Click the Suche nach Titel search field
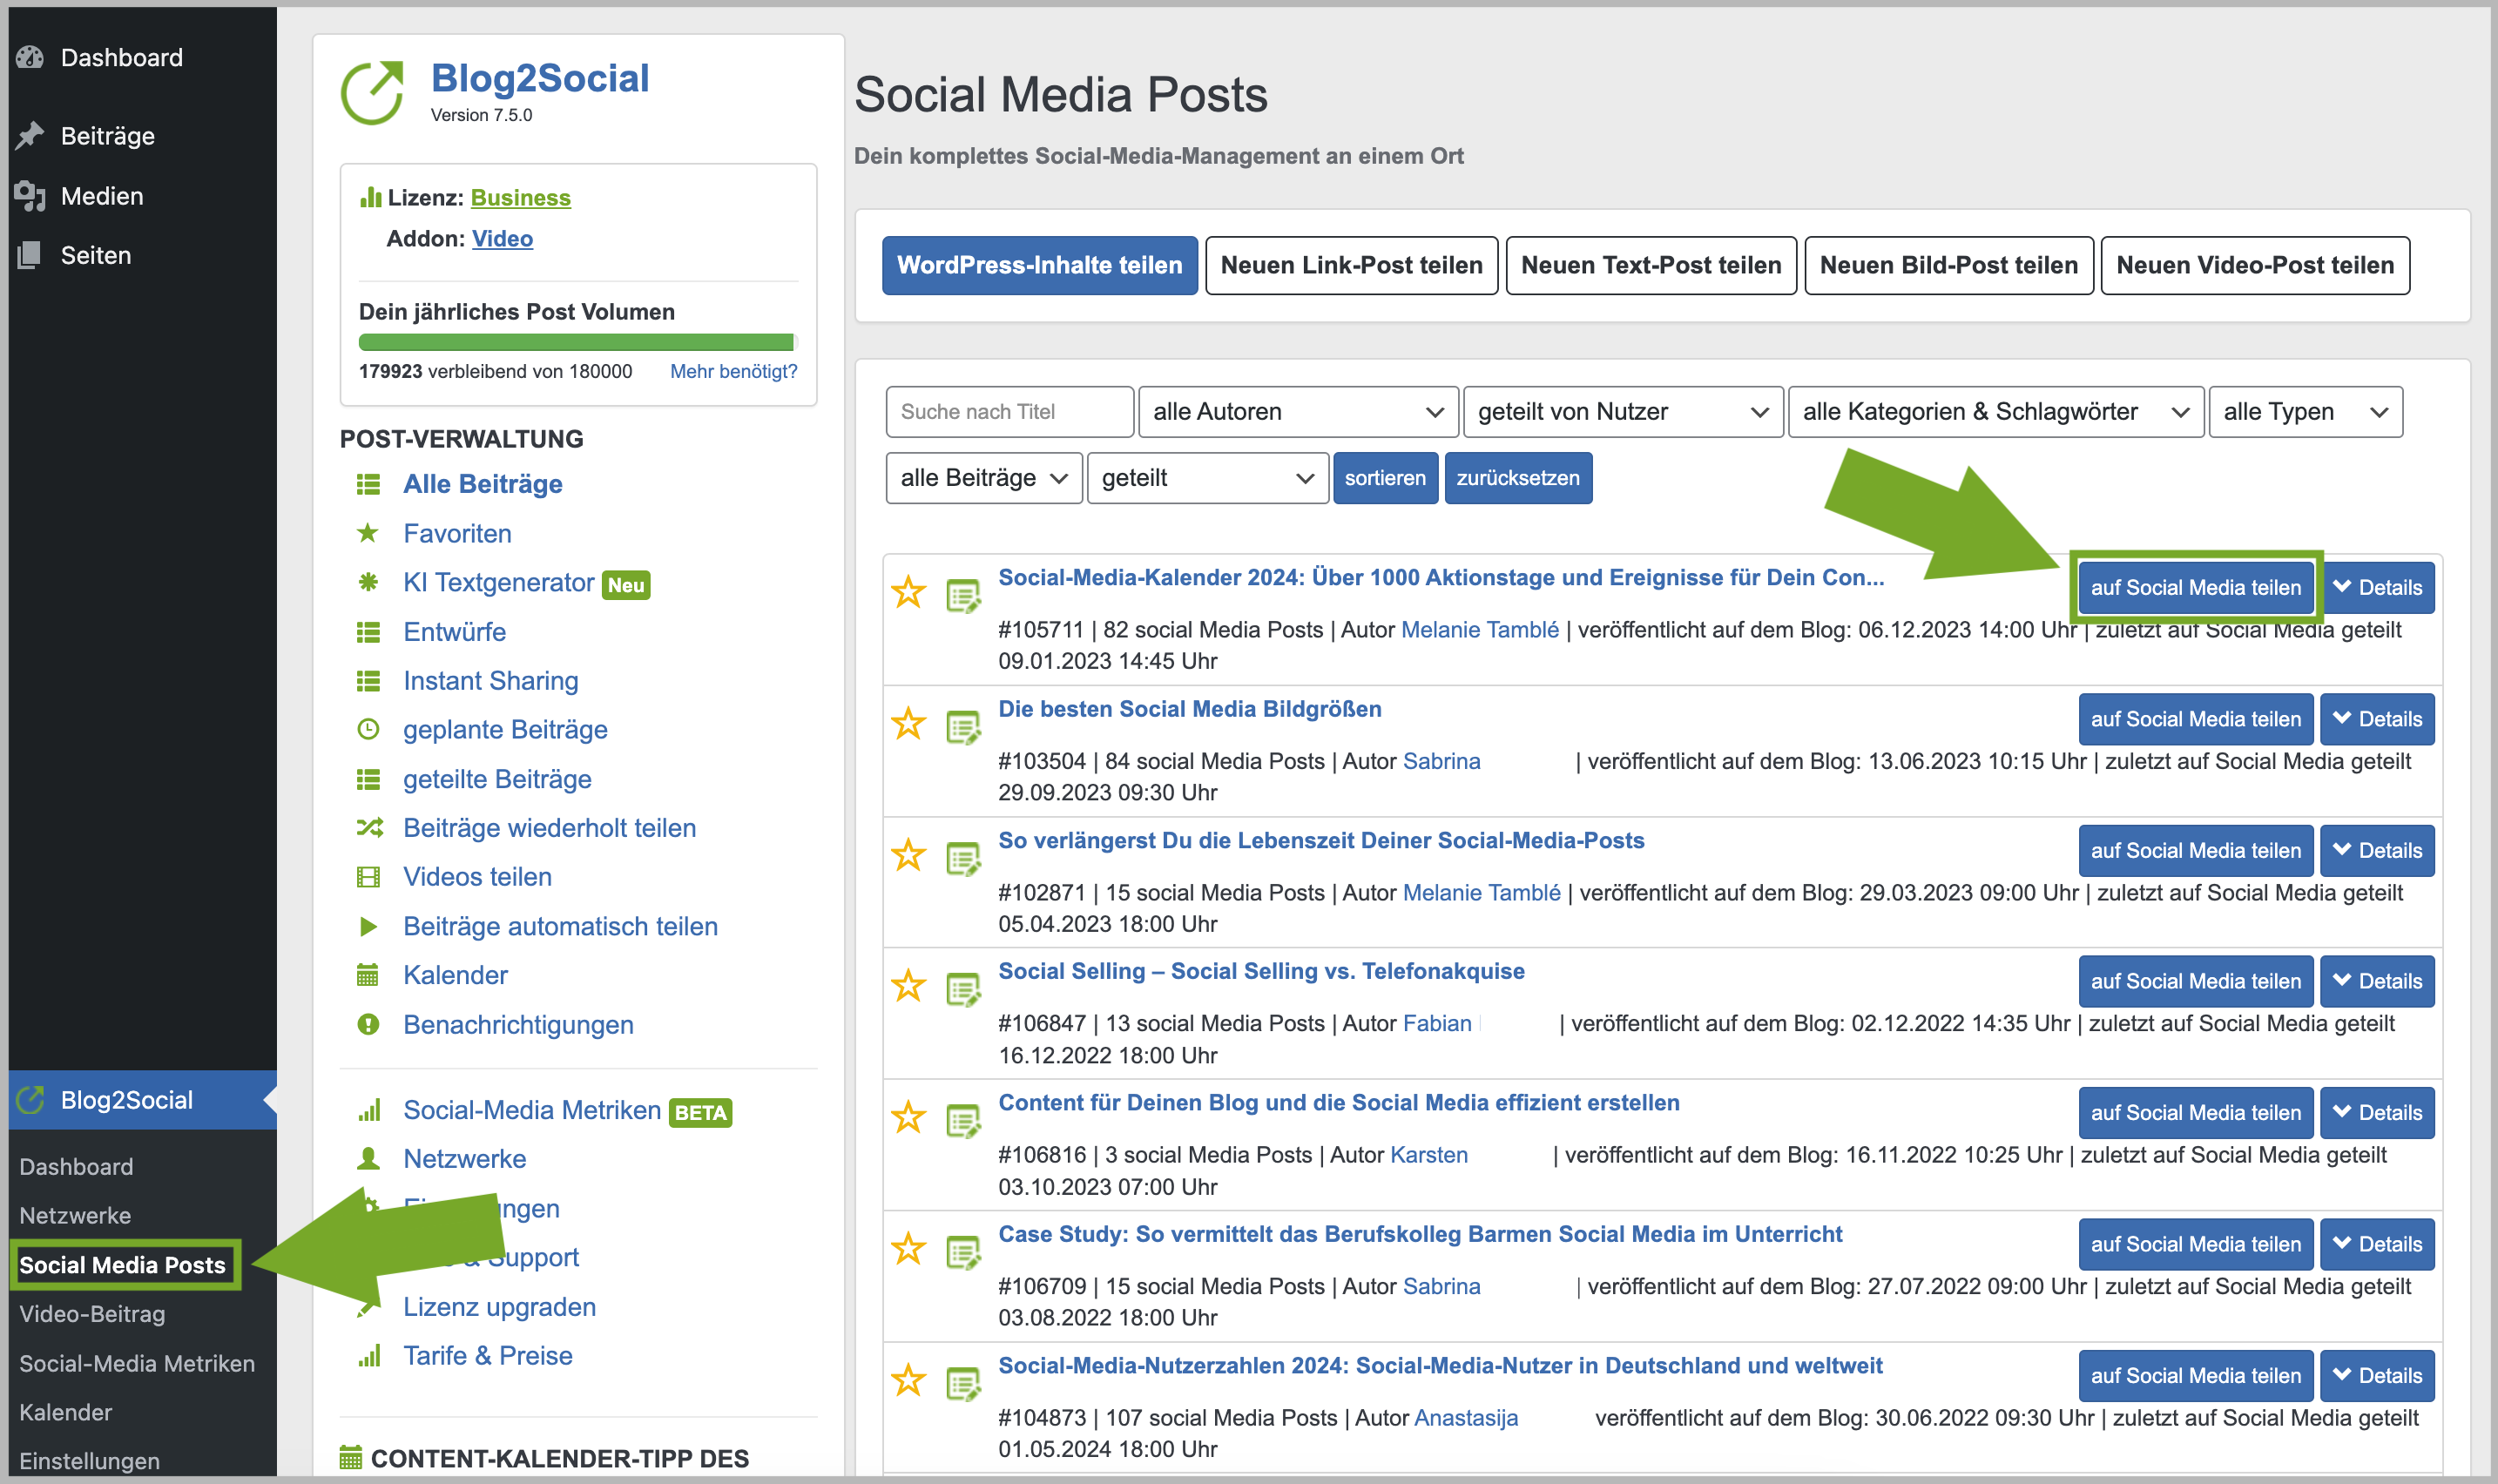Viewport: 2498px width, 1484px height. pos(1009,412)
